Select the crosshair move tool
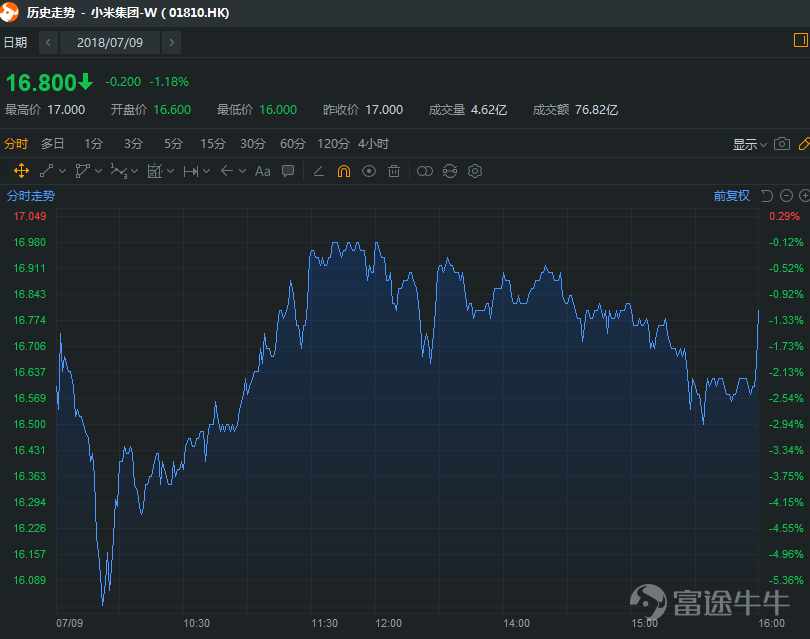The image size is (810, 639). [21, 171]
